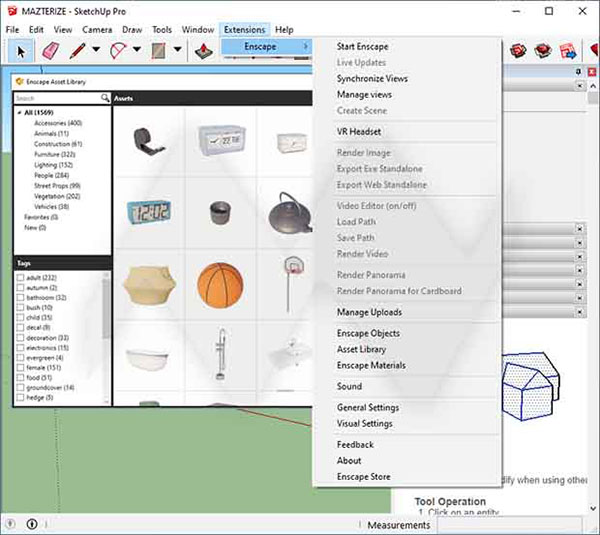600x535 pixels.
Task: Pick the kettle asset thumbnail
Action: pyautogui.click(x=290, y=213)
